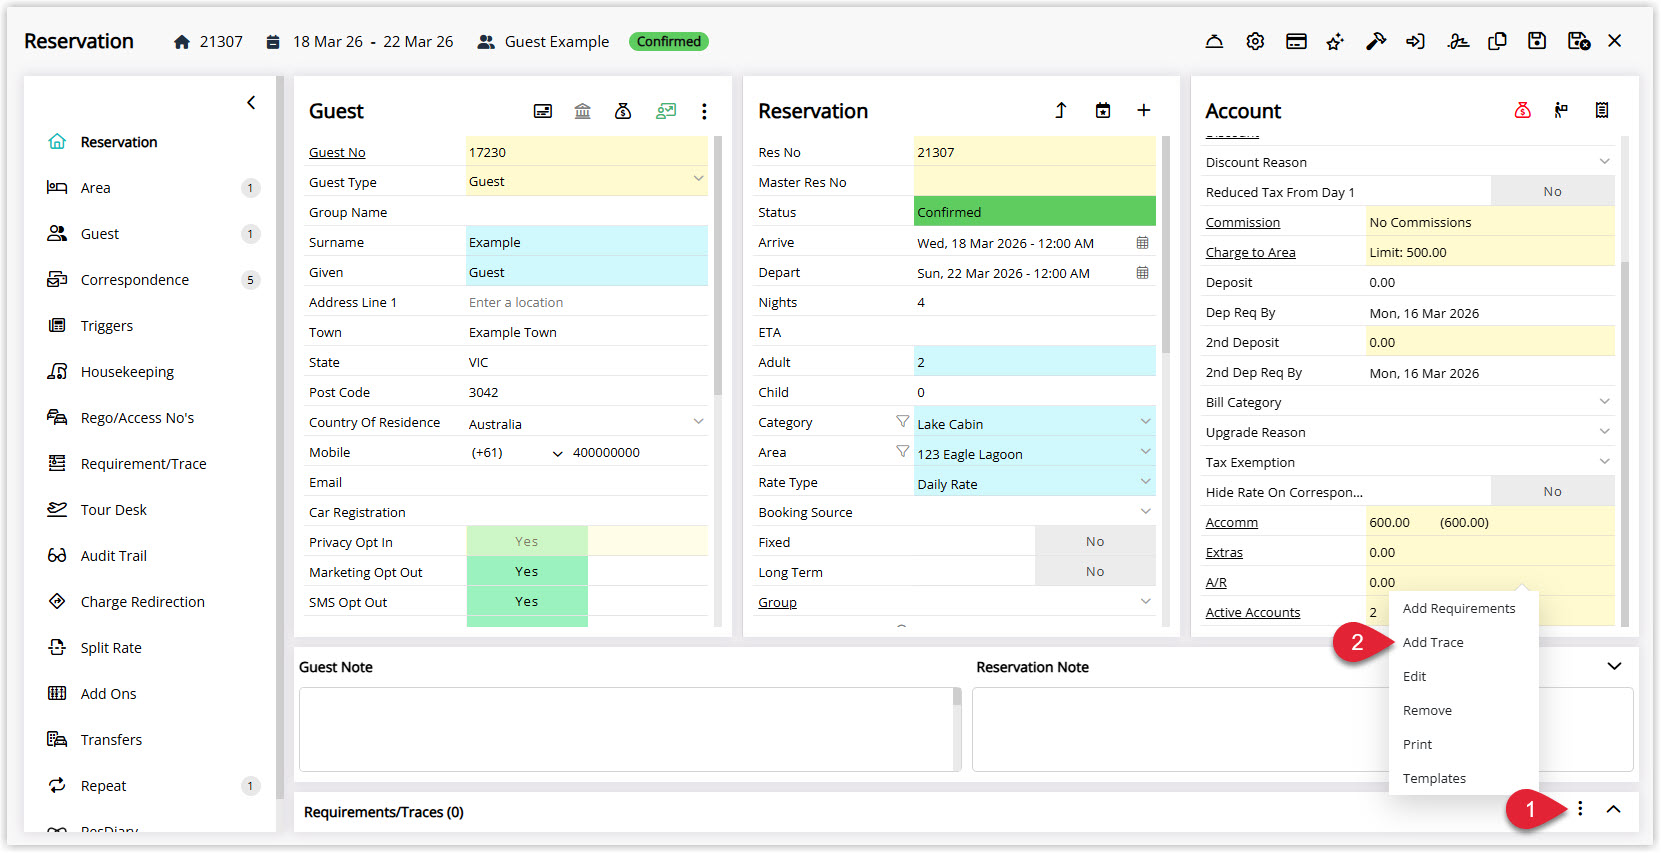Select Add Requirements from context menu
This screenshot has height=853, width=1661.
tap(1458, 608)
